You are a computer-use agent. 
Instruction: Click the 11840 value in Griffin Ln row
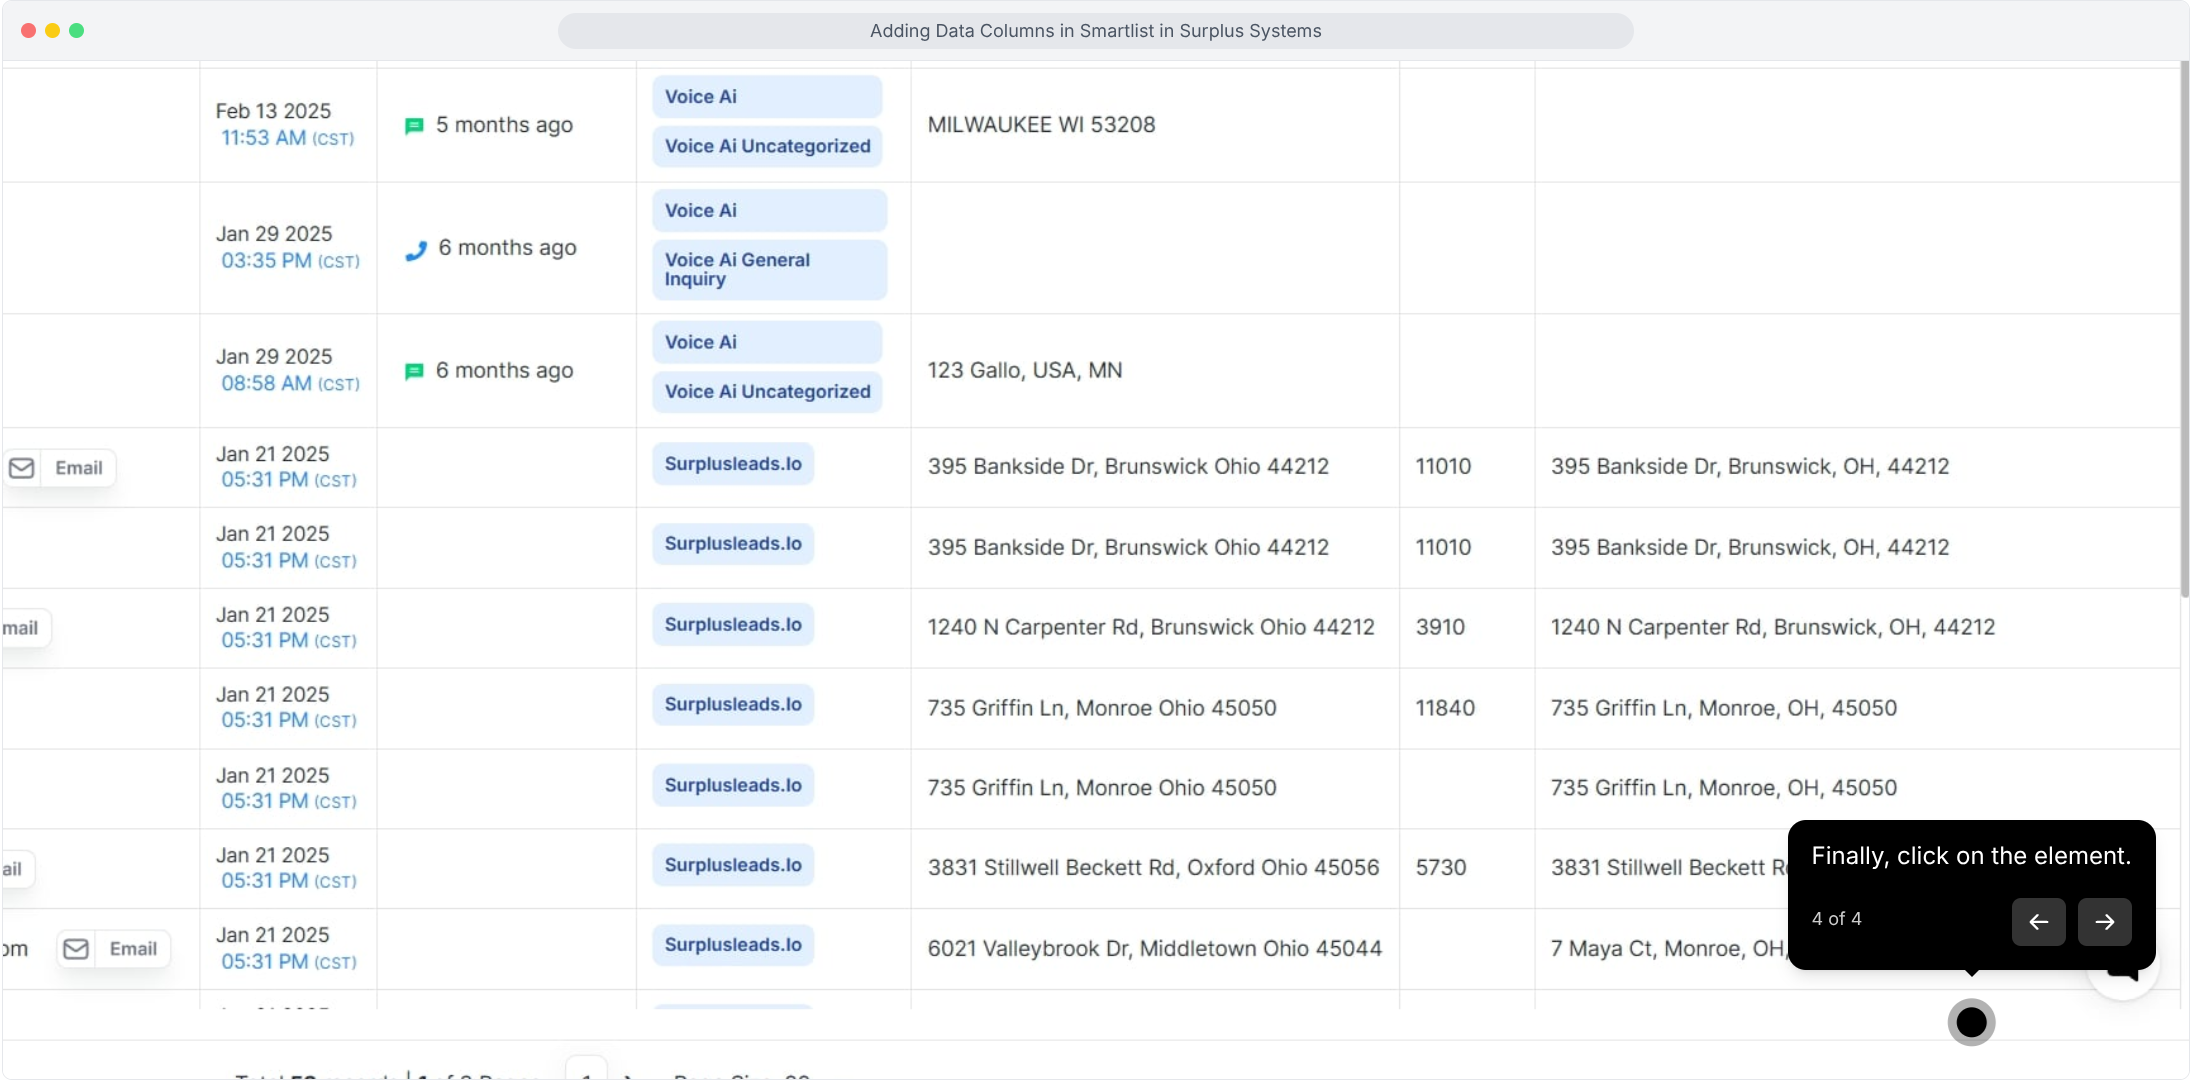coord(1444,708)
